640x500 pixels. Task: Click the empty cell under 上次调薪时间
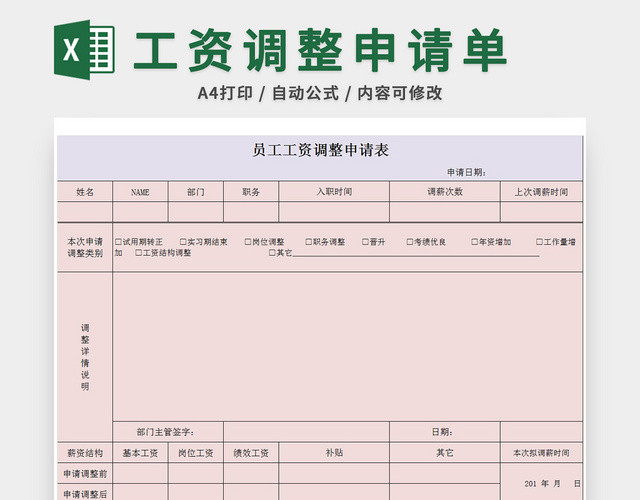tap(541, 212)
